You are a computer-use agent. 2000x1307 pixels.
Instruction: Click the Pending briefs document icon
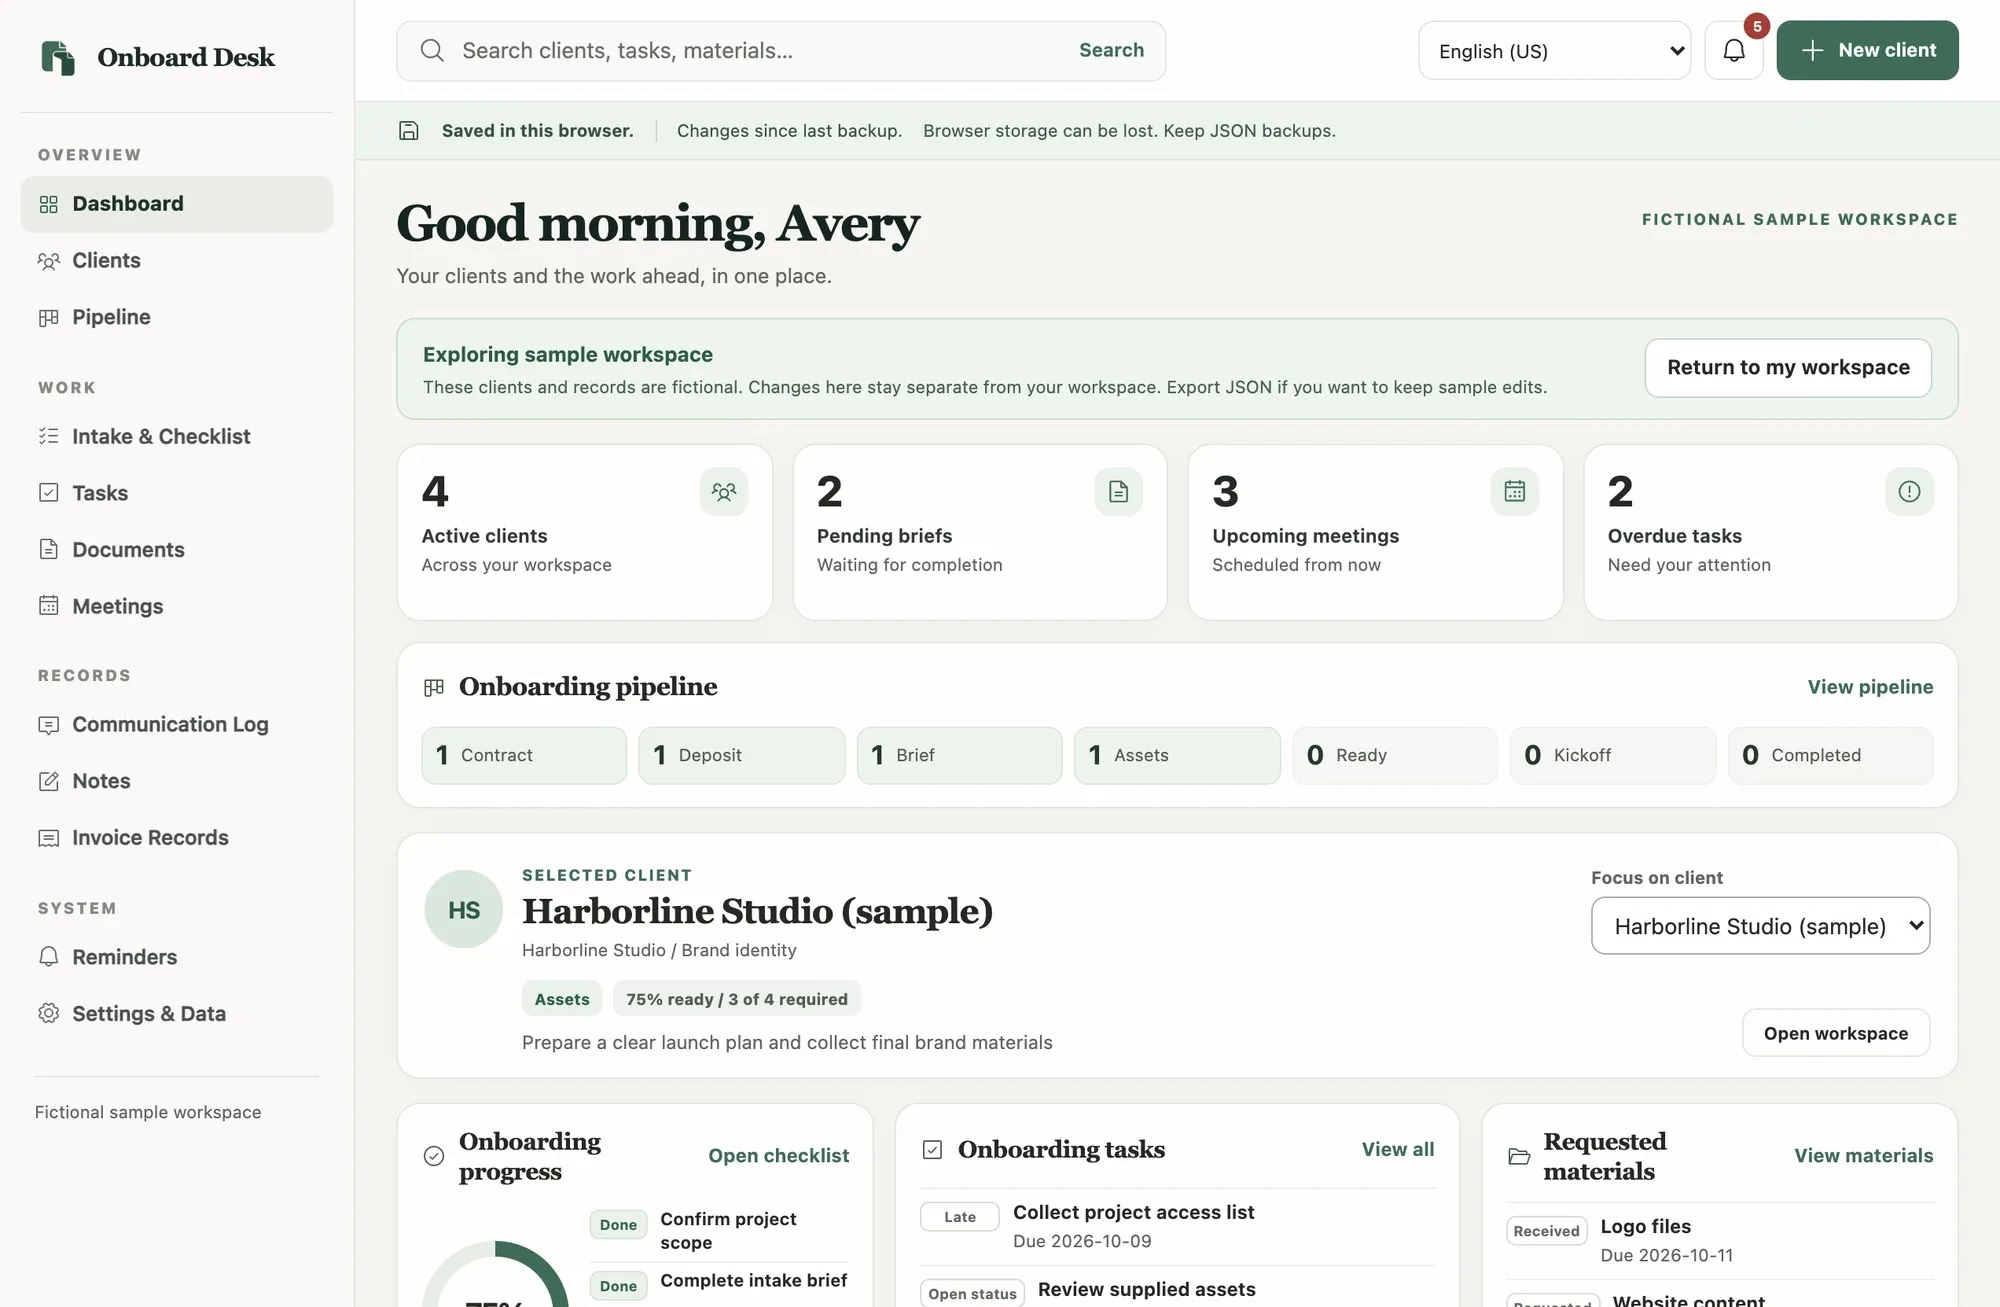[x=1119, y=492]
